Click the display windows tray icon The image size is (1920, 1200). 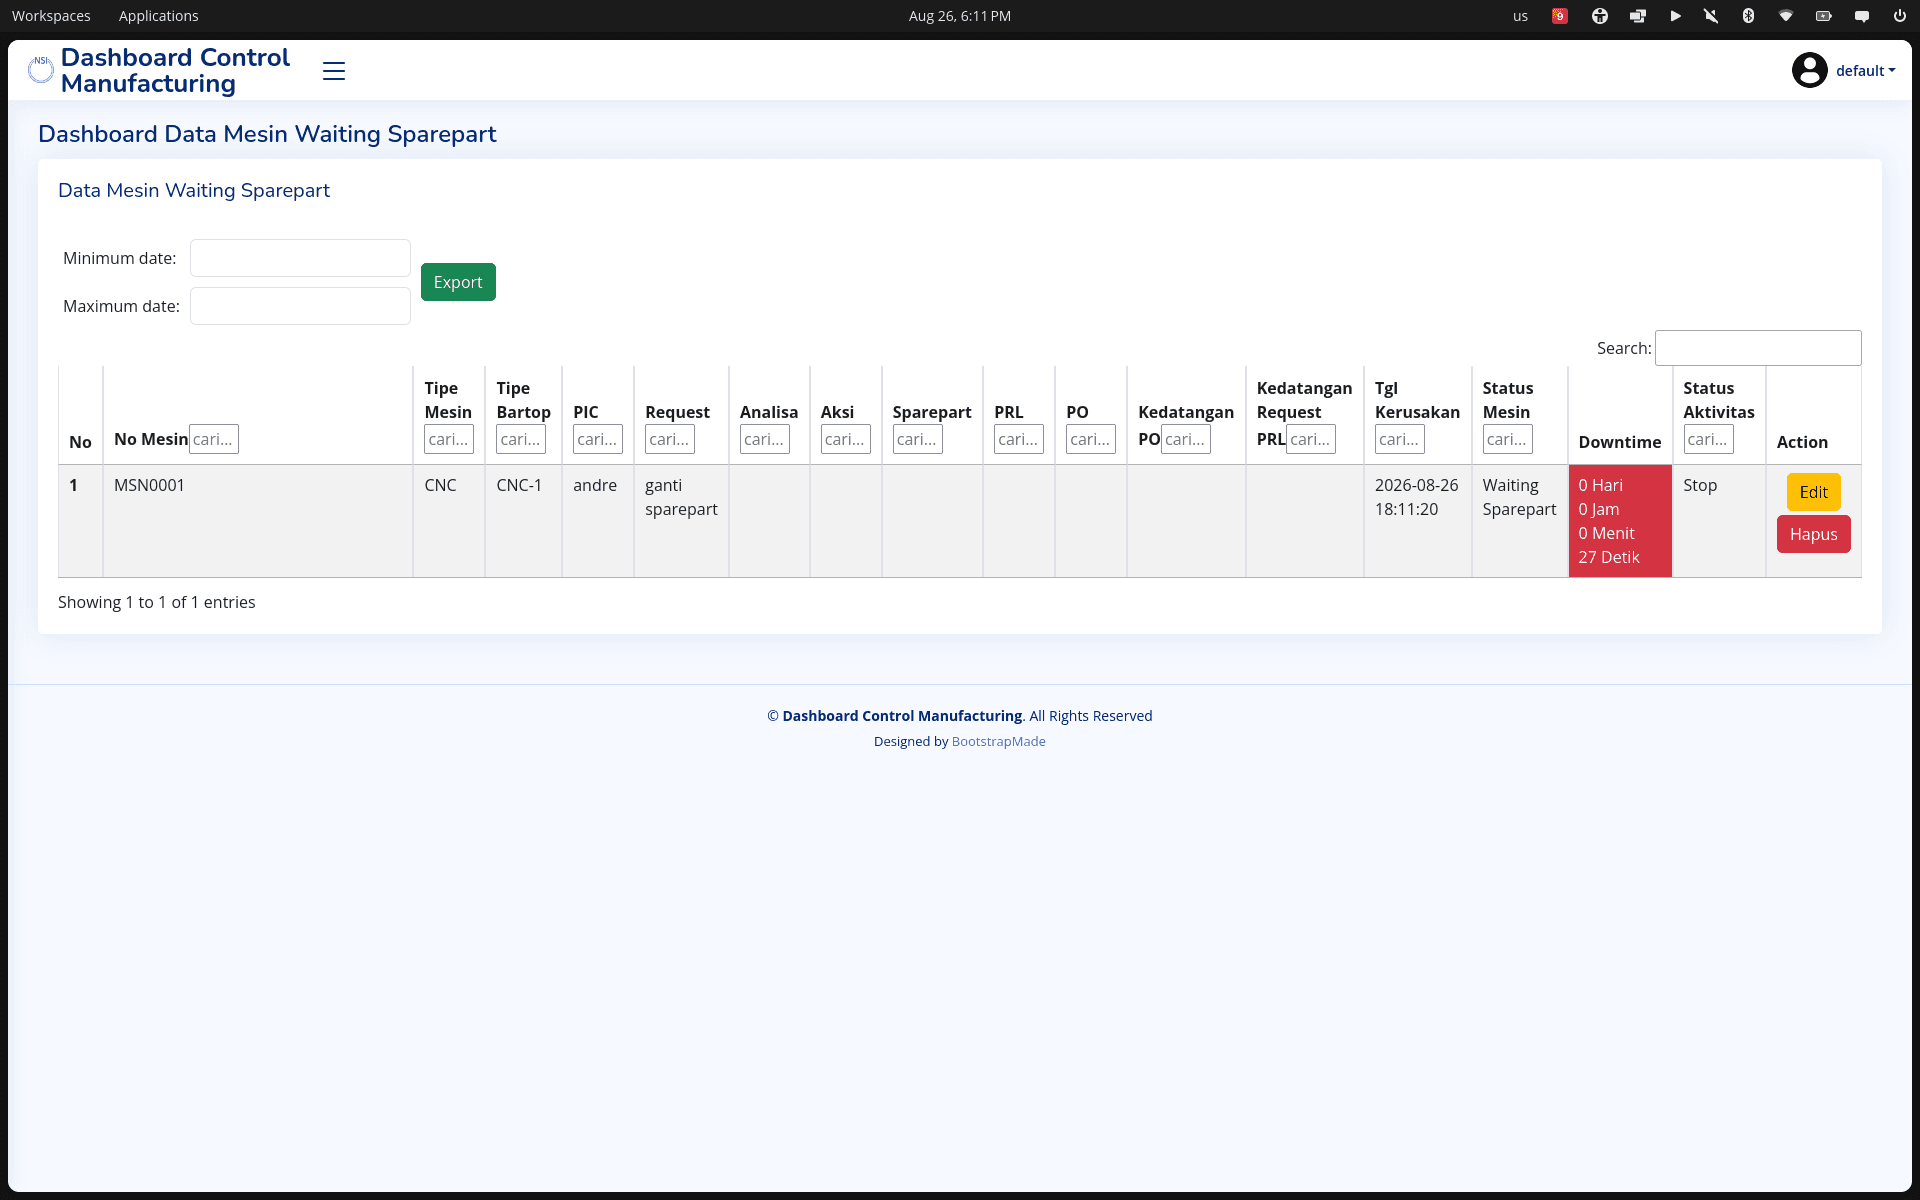(1637, 16)
